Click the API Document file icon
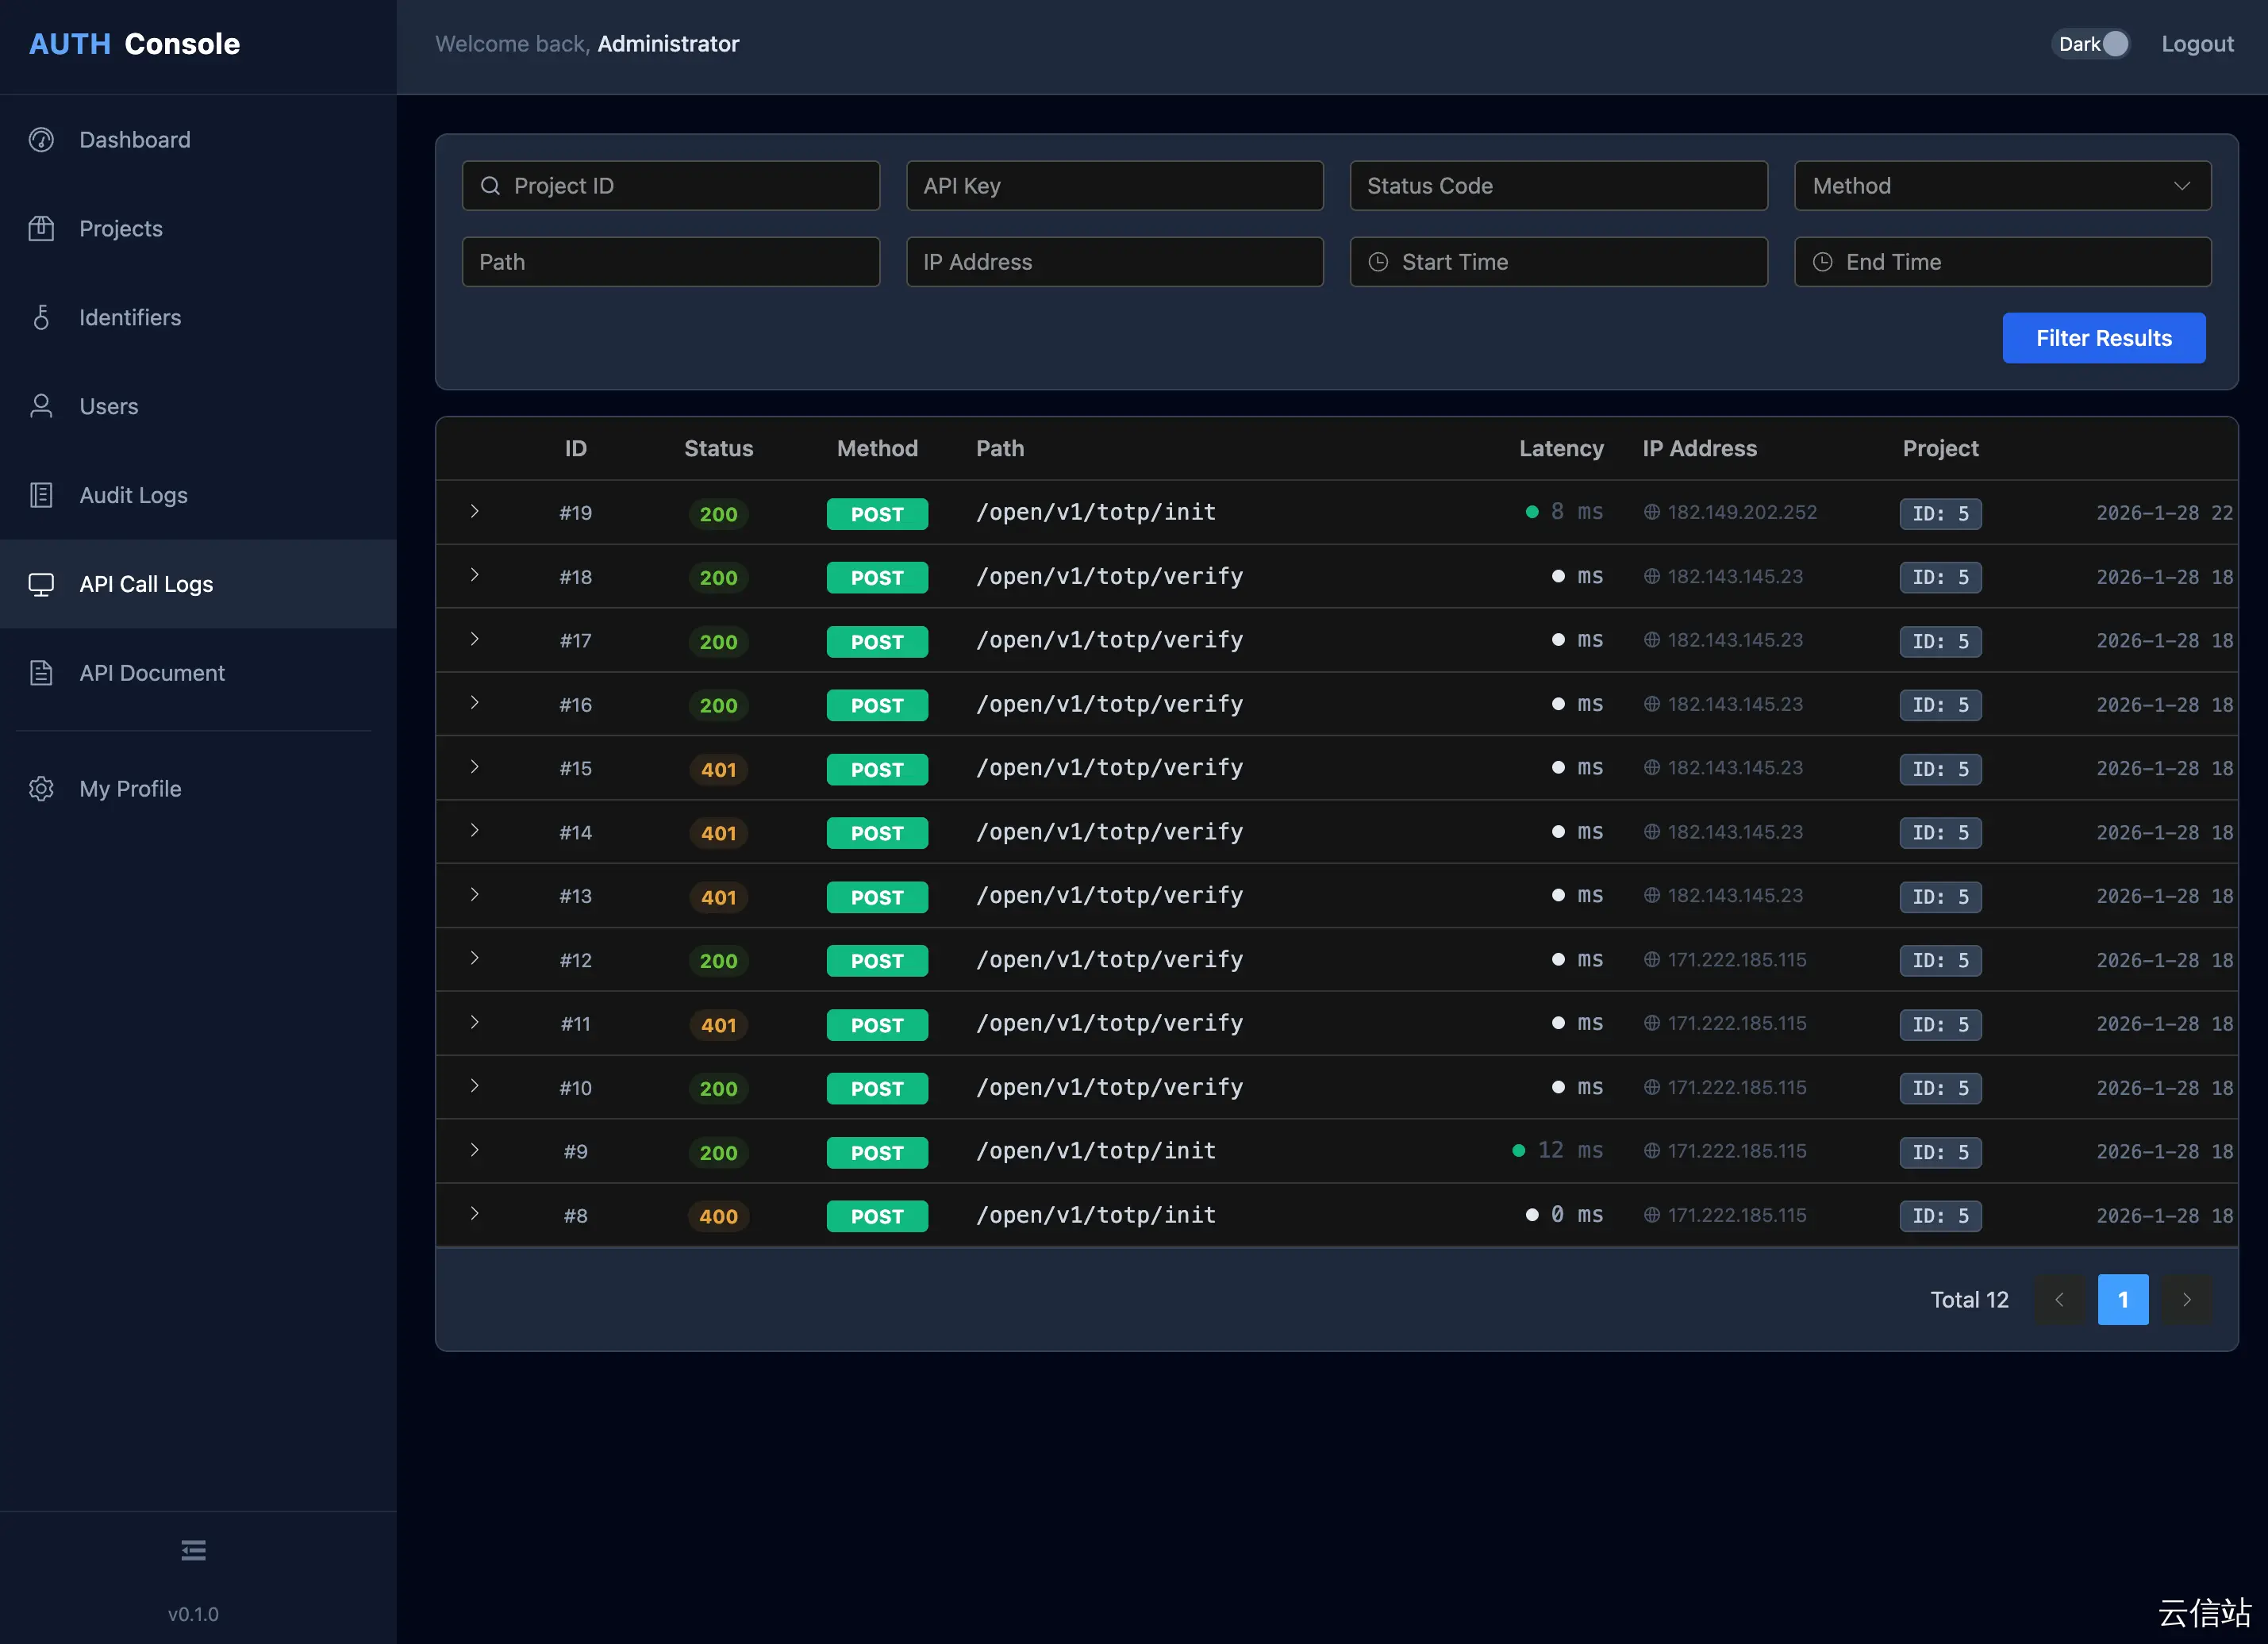Viewport: 2268px width, 1644px height. (x=41, y=673)
